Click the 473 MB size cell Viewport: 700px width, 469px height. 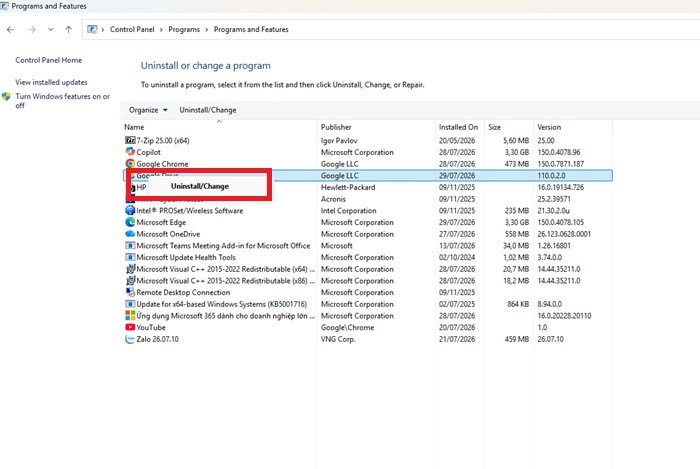coord(517,164)
